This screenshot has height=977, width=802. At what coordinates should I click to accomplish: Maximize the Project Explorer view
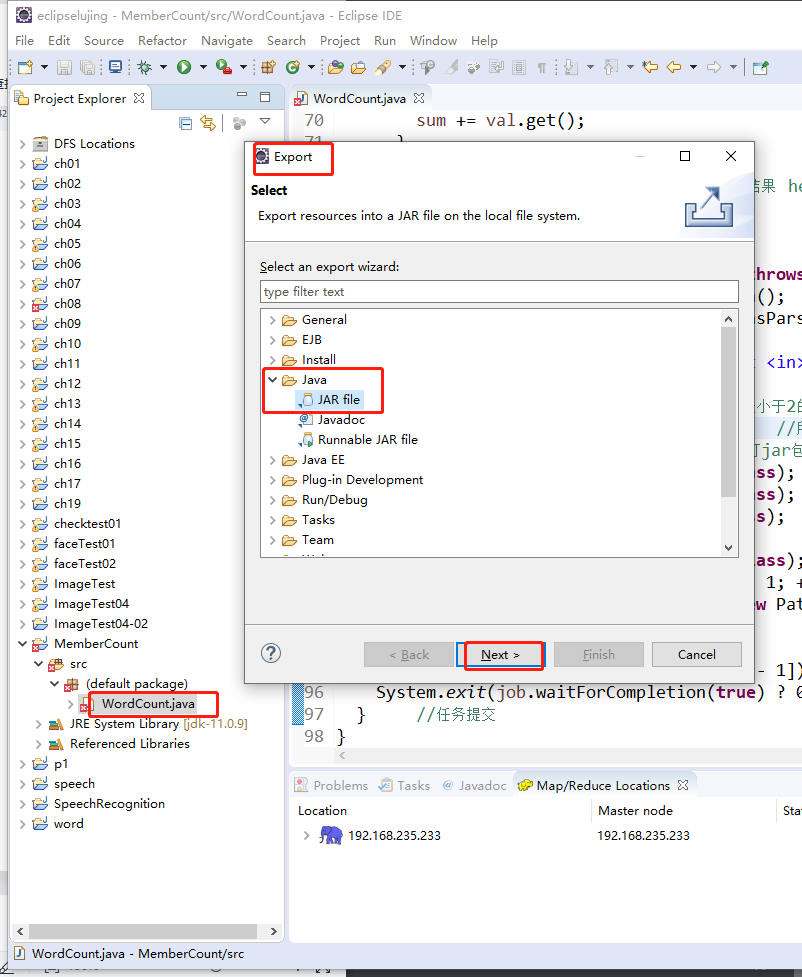(x=265, y=97)
